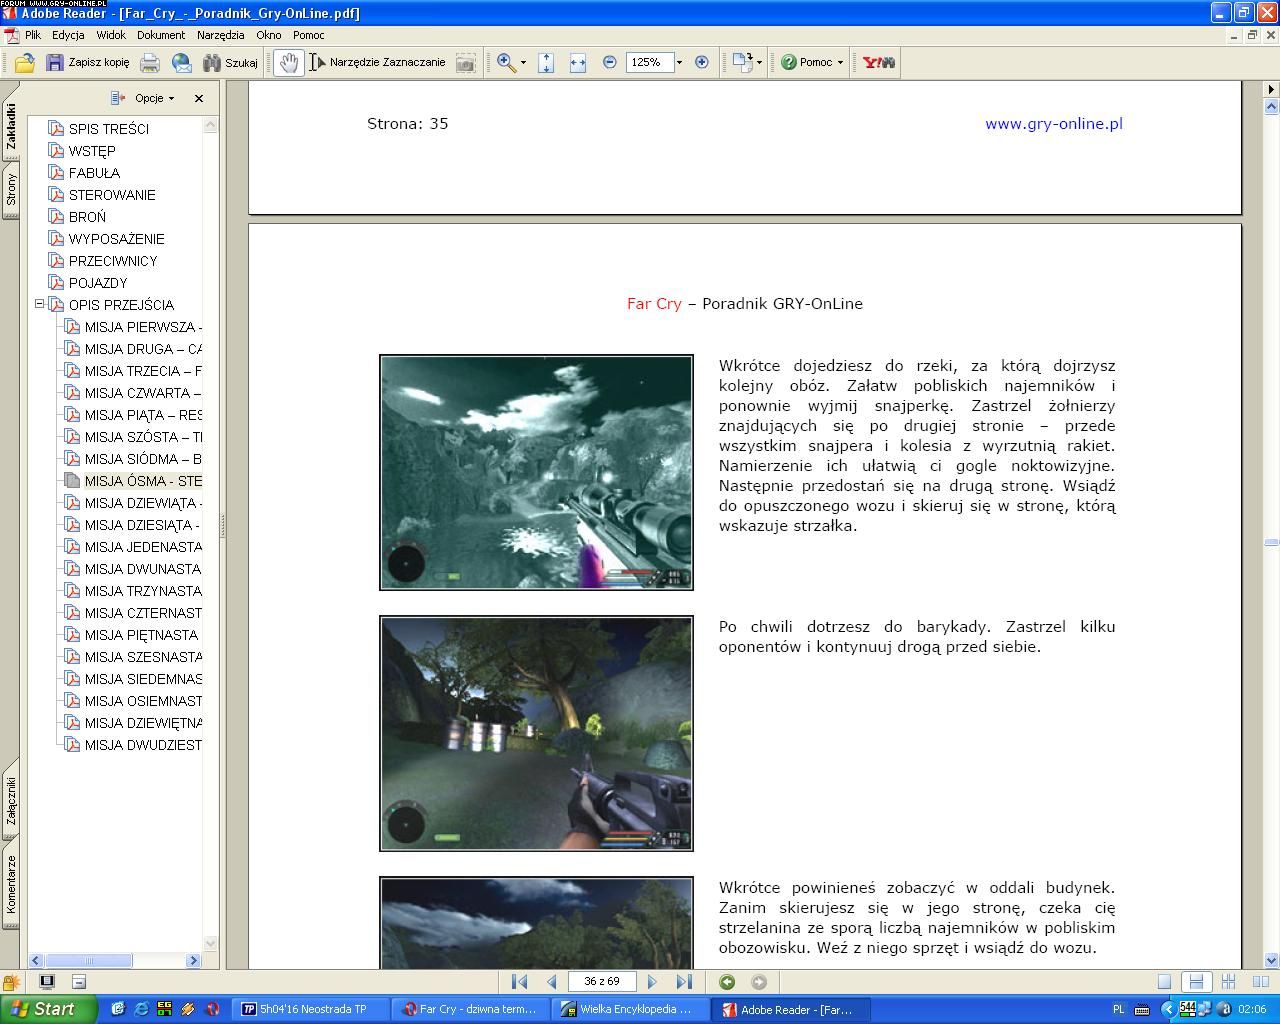Open the SPIS TREŚCI bookmark
The width and height of the screenshot is (1280, 1024).
tap(108, 129)
